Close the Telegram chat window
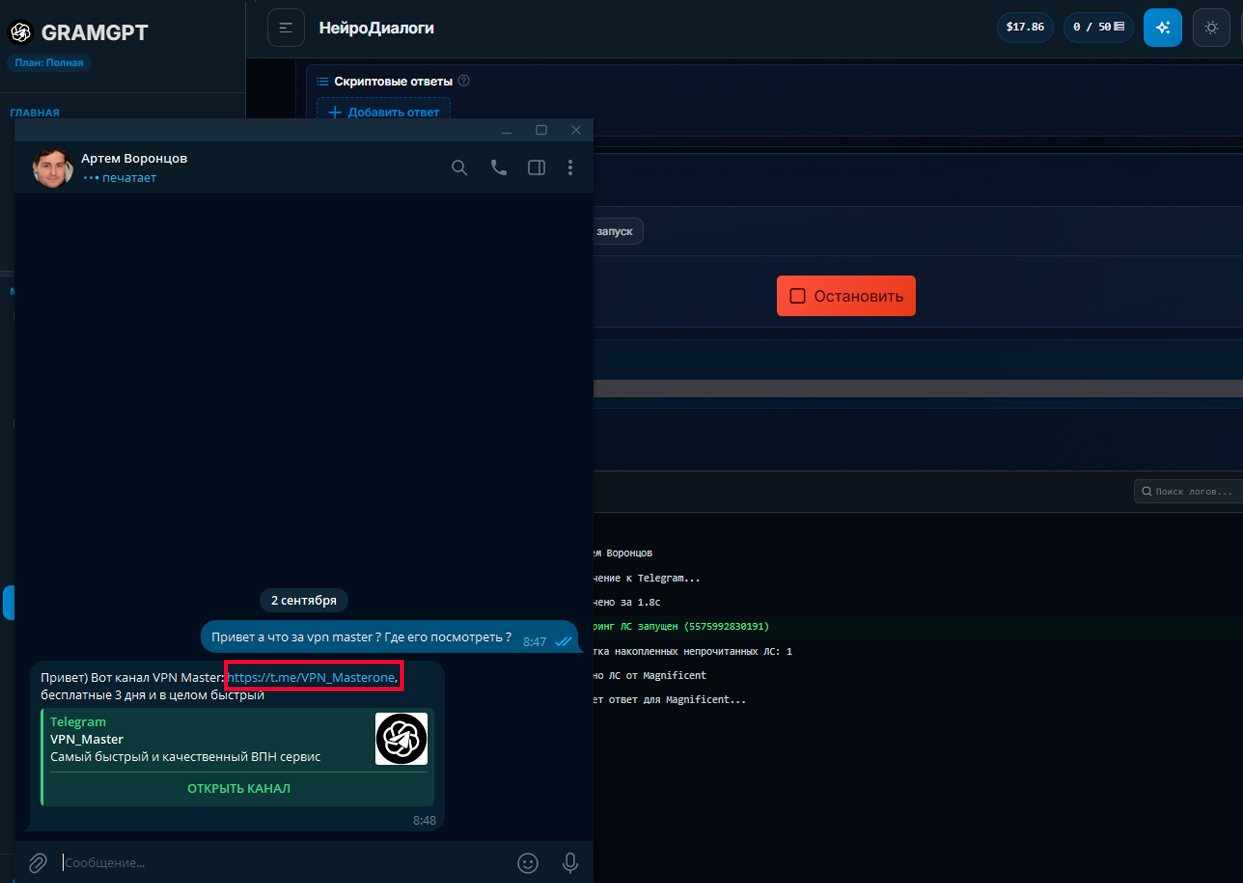 [576, 130]
